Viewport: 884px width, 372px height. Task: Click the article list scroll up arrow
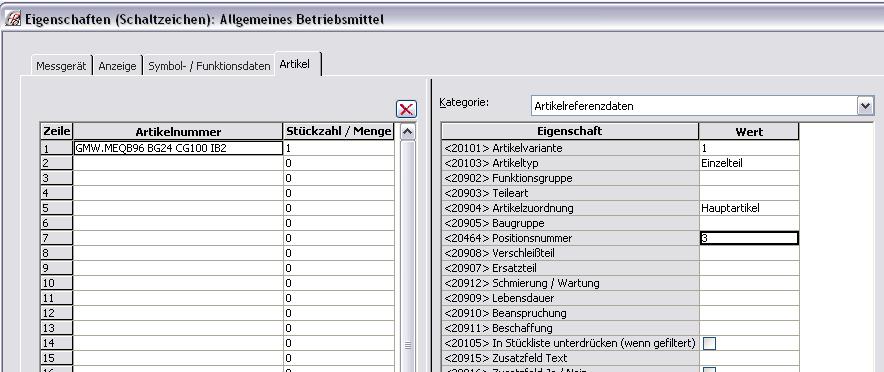pos(408,132)
